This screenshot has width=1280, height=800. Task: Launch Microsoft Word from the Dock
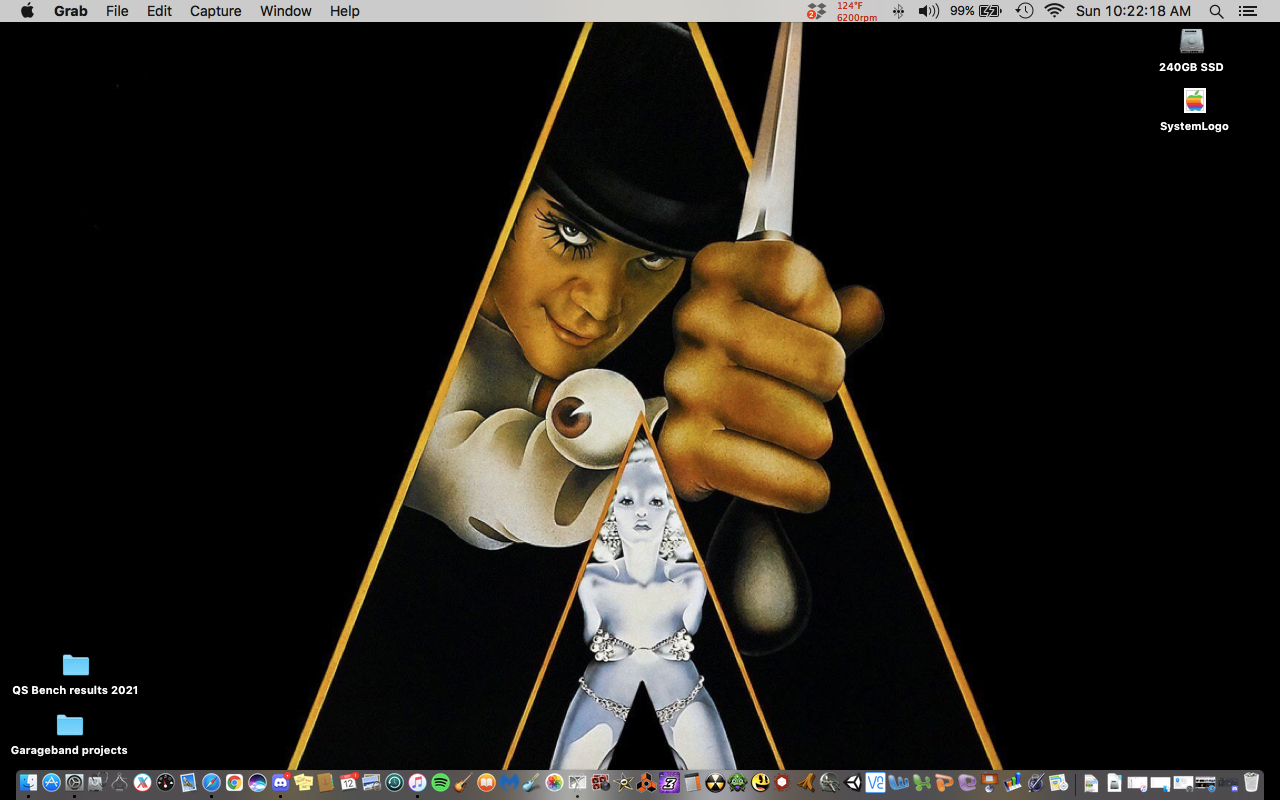point(899,783)
